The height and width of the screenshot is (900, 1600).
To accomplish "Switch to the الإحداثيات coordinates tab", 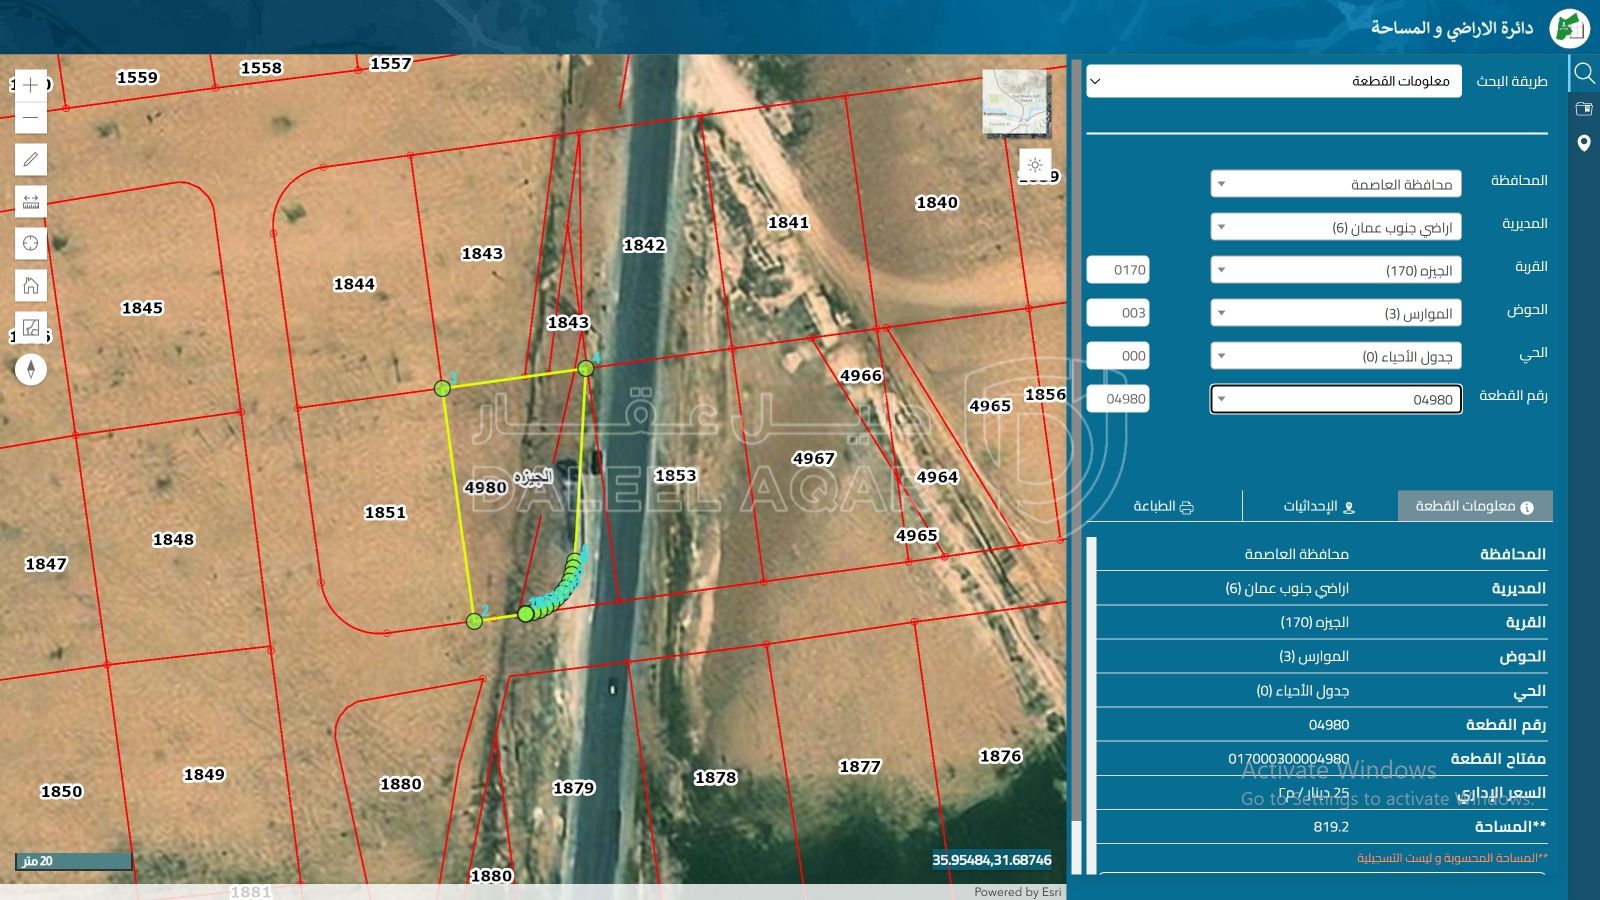I will [1319, 506].
